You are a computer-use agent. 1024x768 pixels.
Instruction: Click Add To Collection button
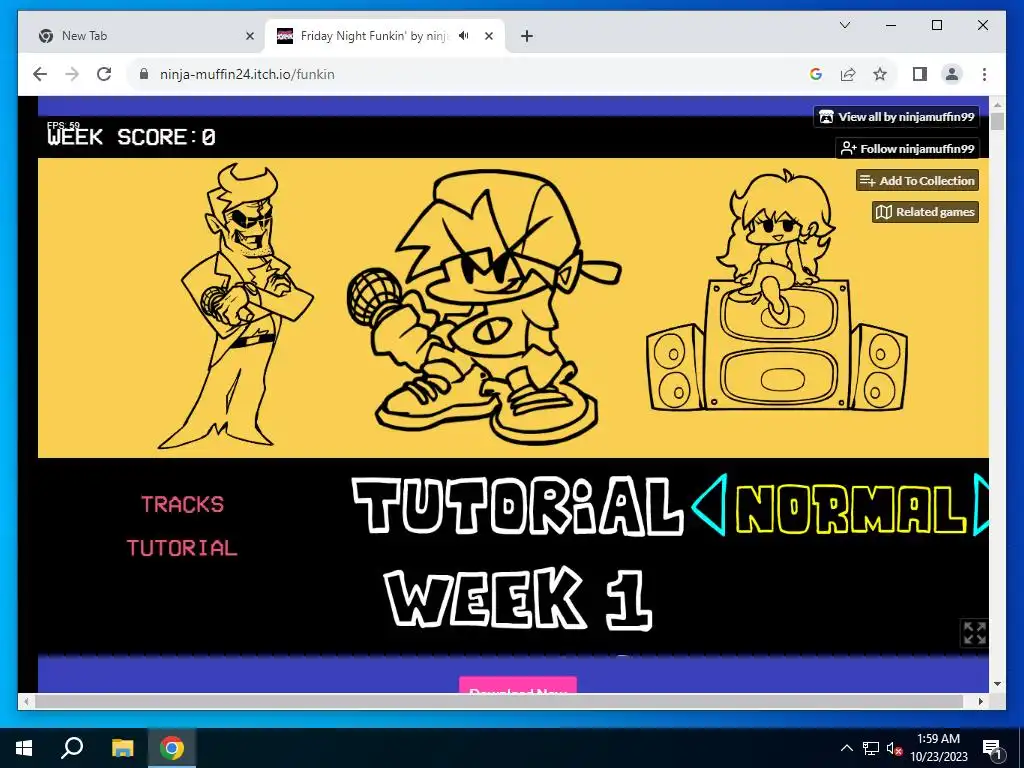[x=917, y=181]
